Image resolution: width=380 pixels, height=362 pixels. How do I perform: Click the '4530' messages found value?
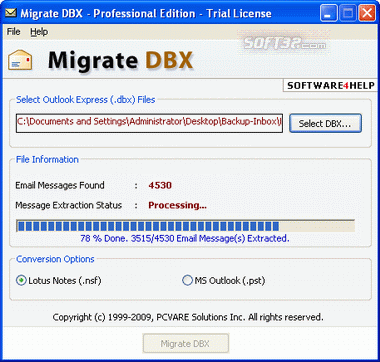160,185
